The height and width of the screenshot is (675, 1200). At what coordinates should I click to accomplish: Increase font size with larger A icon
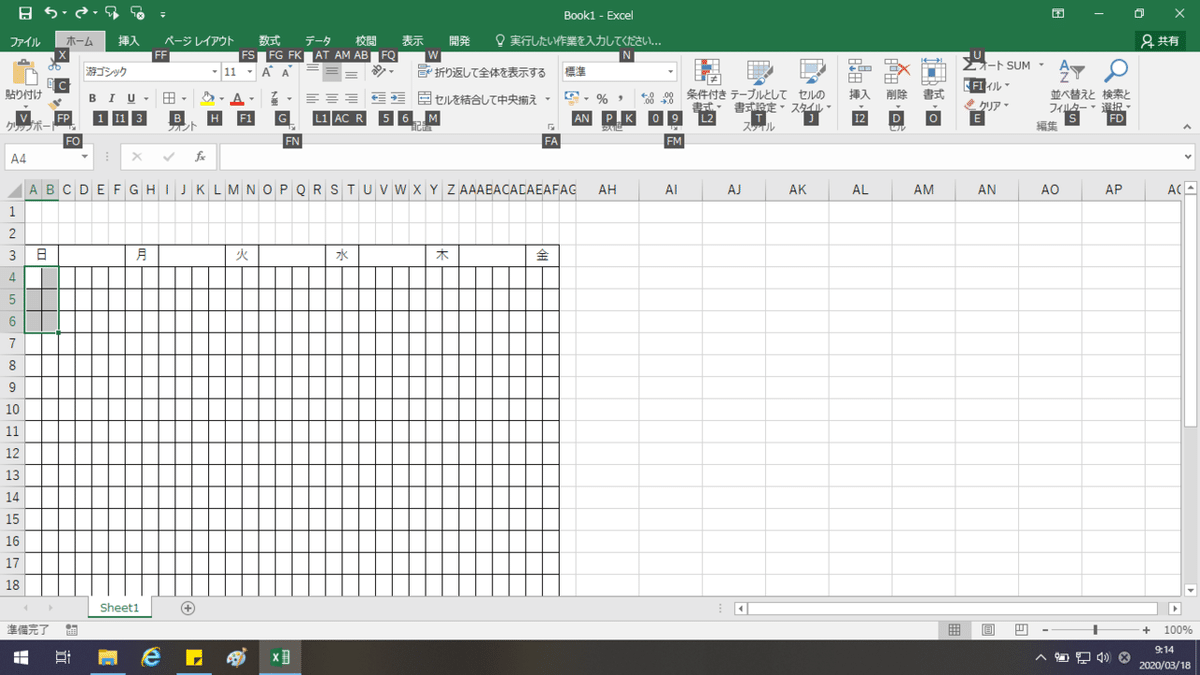point(267,72)
